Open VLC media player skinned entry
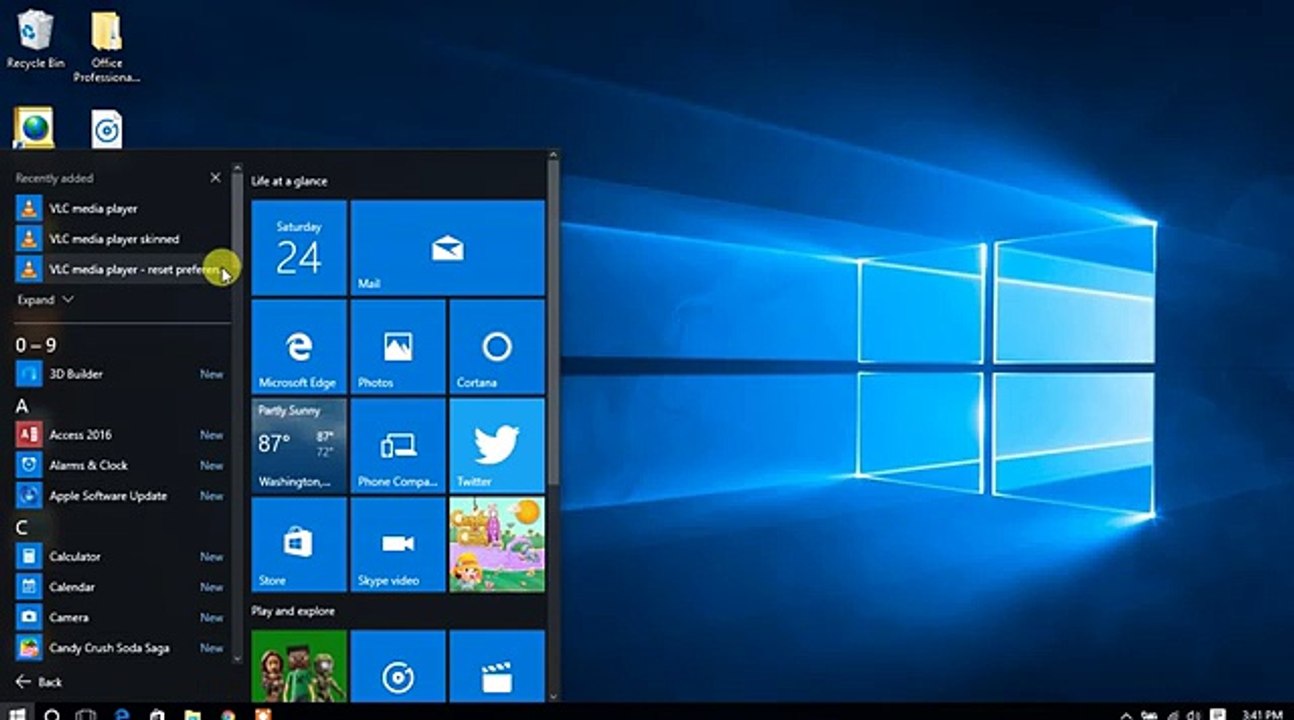This screenshot has width=1294, height=720. point(120,239)
